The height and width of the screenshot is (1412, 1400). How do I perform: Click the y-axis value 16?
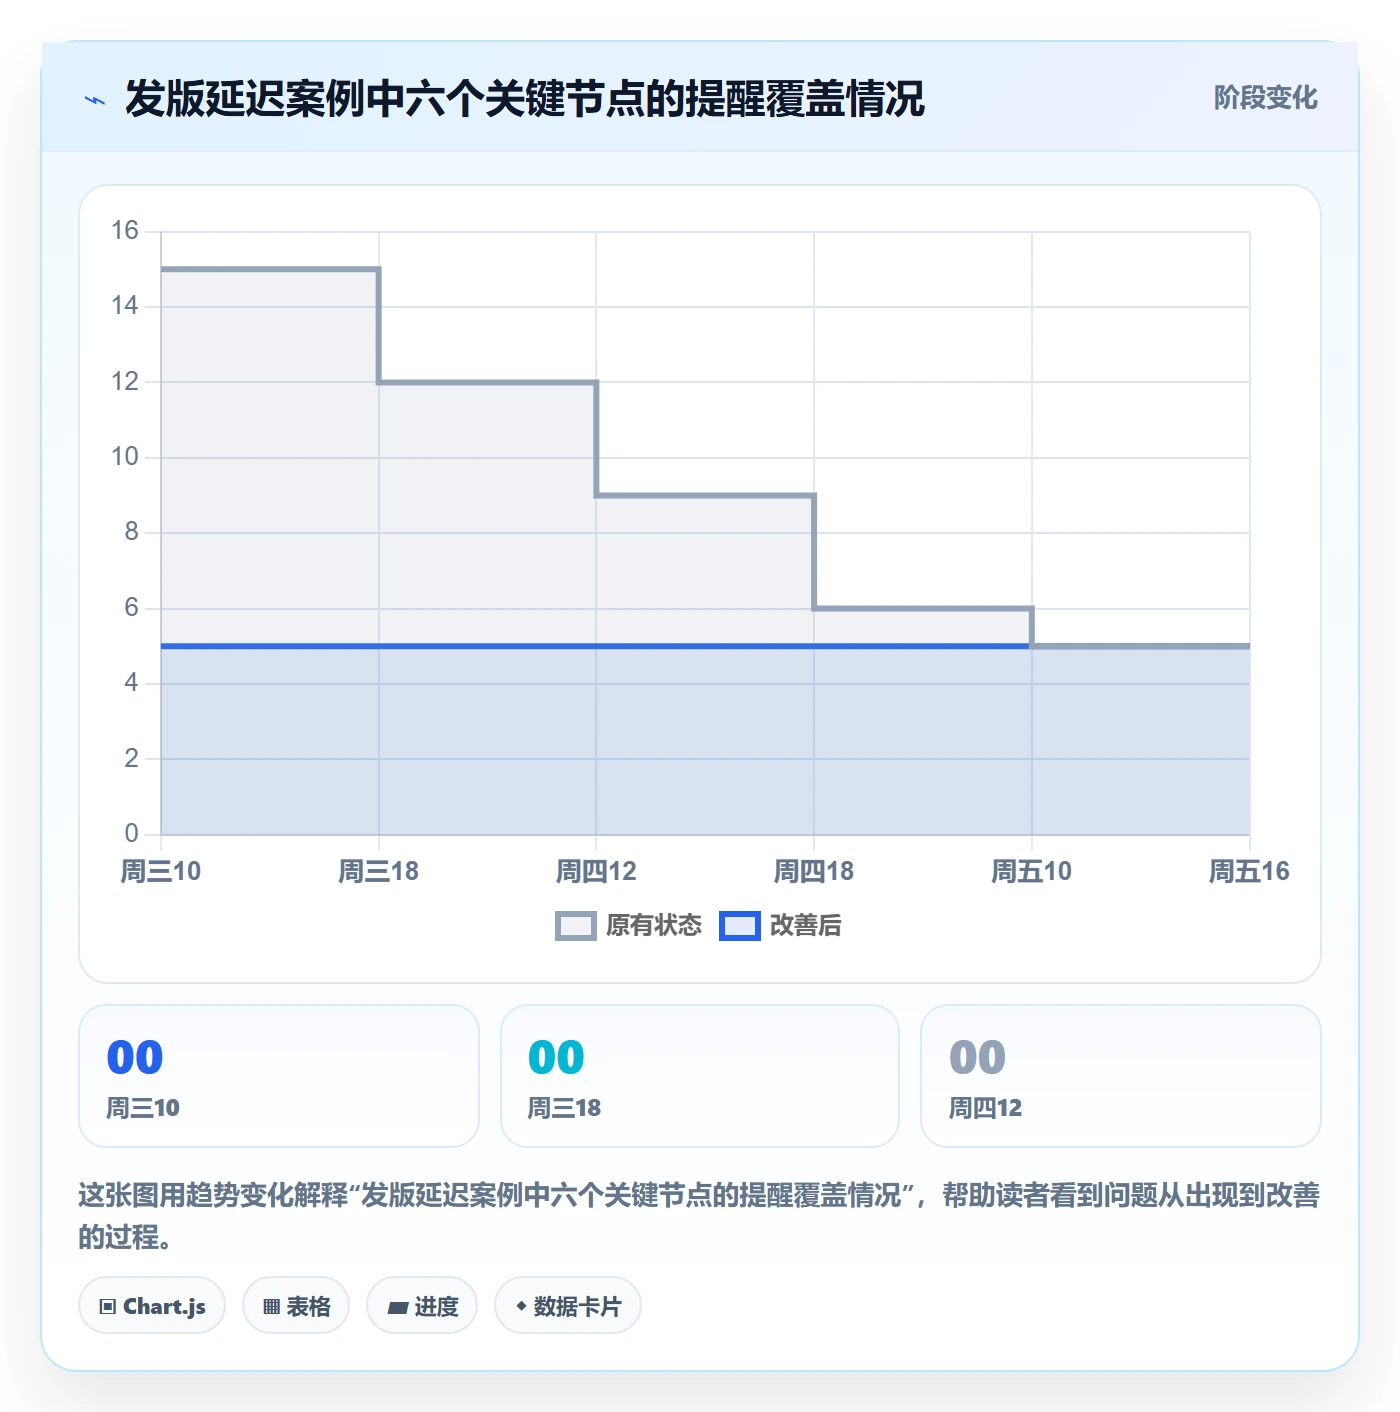[125, 231]
